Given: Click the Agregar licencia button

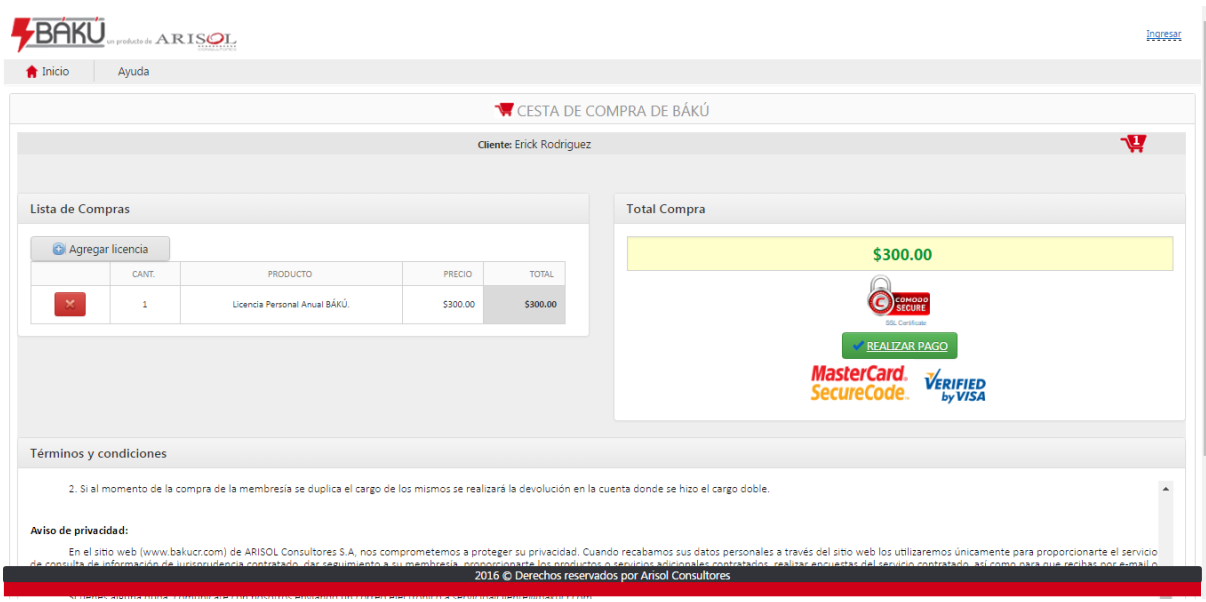Looking at the screenshot, I should pos(100,249).
